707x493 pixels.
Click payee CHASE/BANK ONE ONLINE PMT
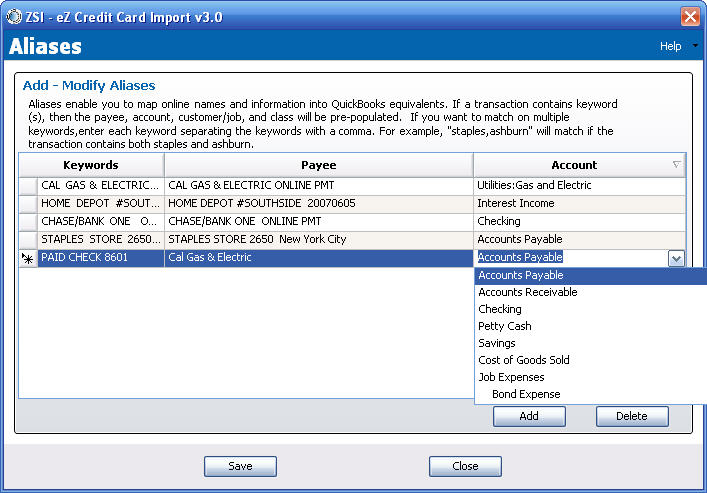pyautogui.click(x=319, y=222)
